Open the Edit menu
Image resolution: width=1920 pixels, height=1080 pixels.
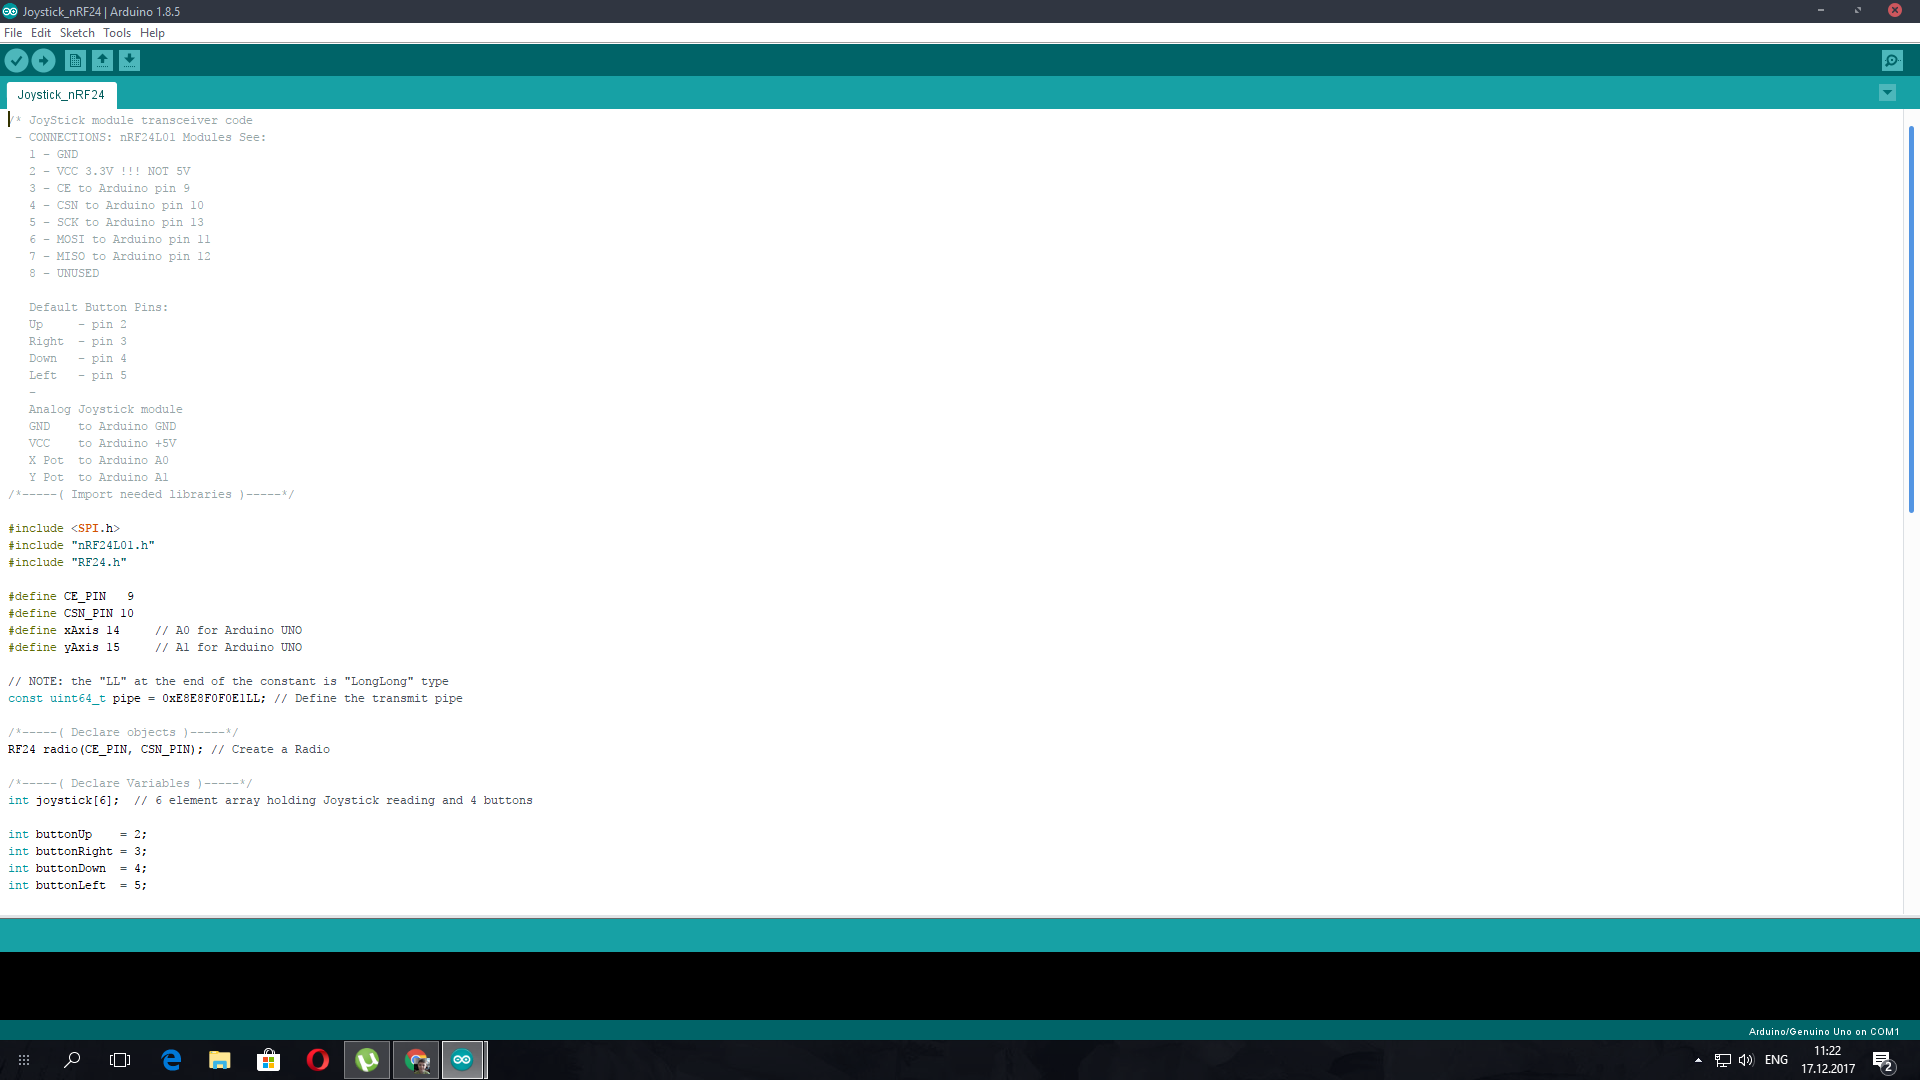[41, 33]
